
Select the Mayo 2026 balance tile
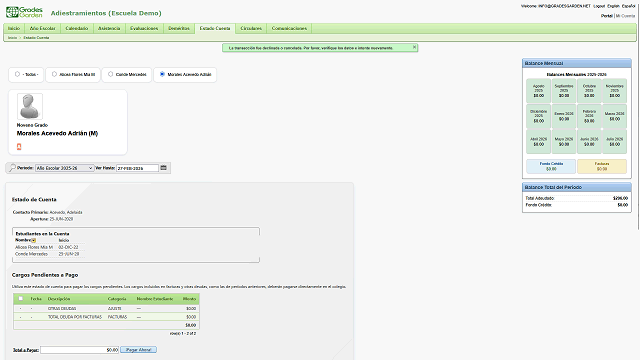(564, 141)
